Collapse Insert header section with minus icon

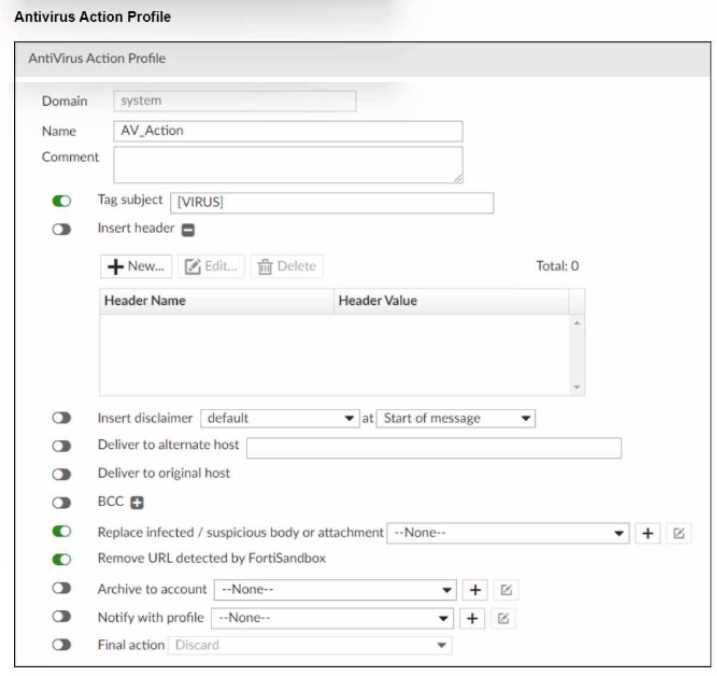pyautogui.click(x=188, y=229)
